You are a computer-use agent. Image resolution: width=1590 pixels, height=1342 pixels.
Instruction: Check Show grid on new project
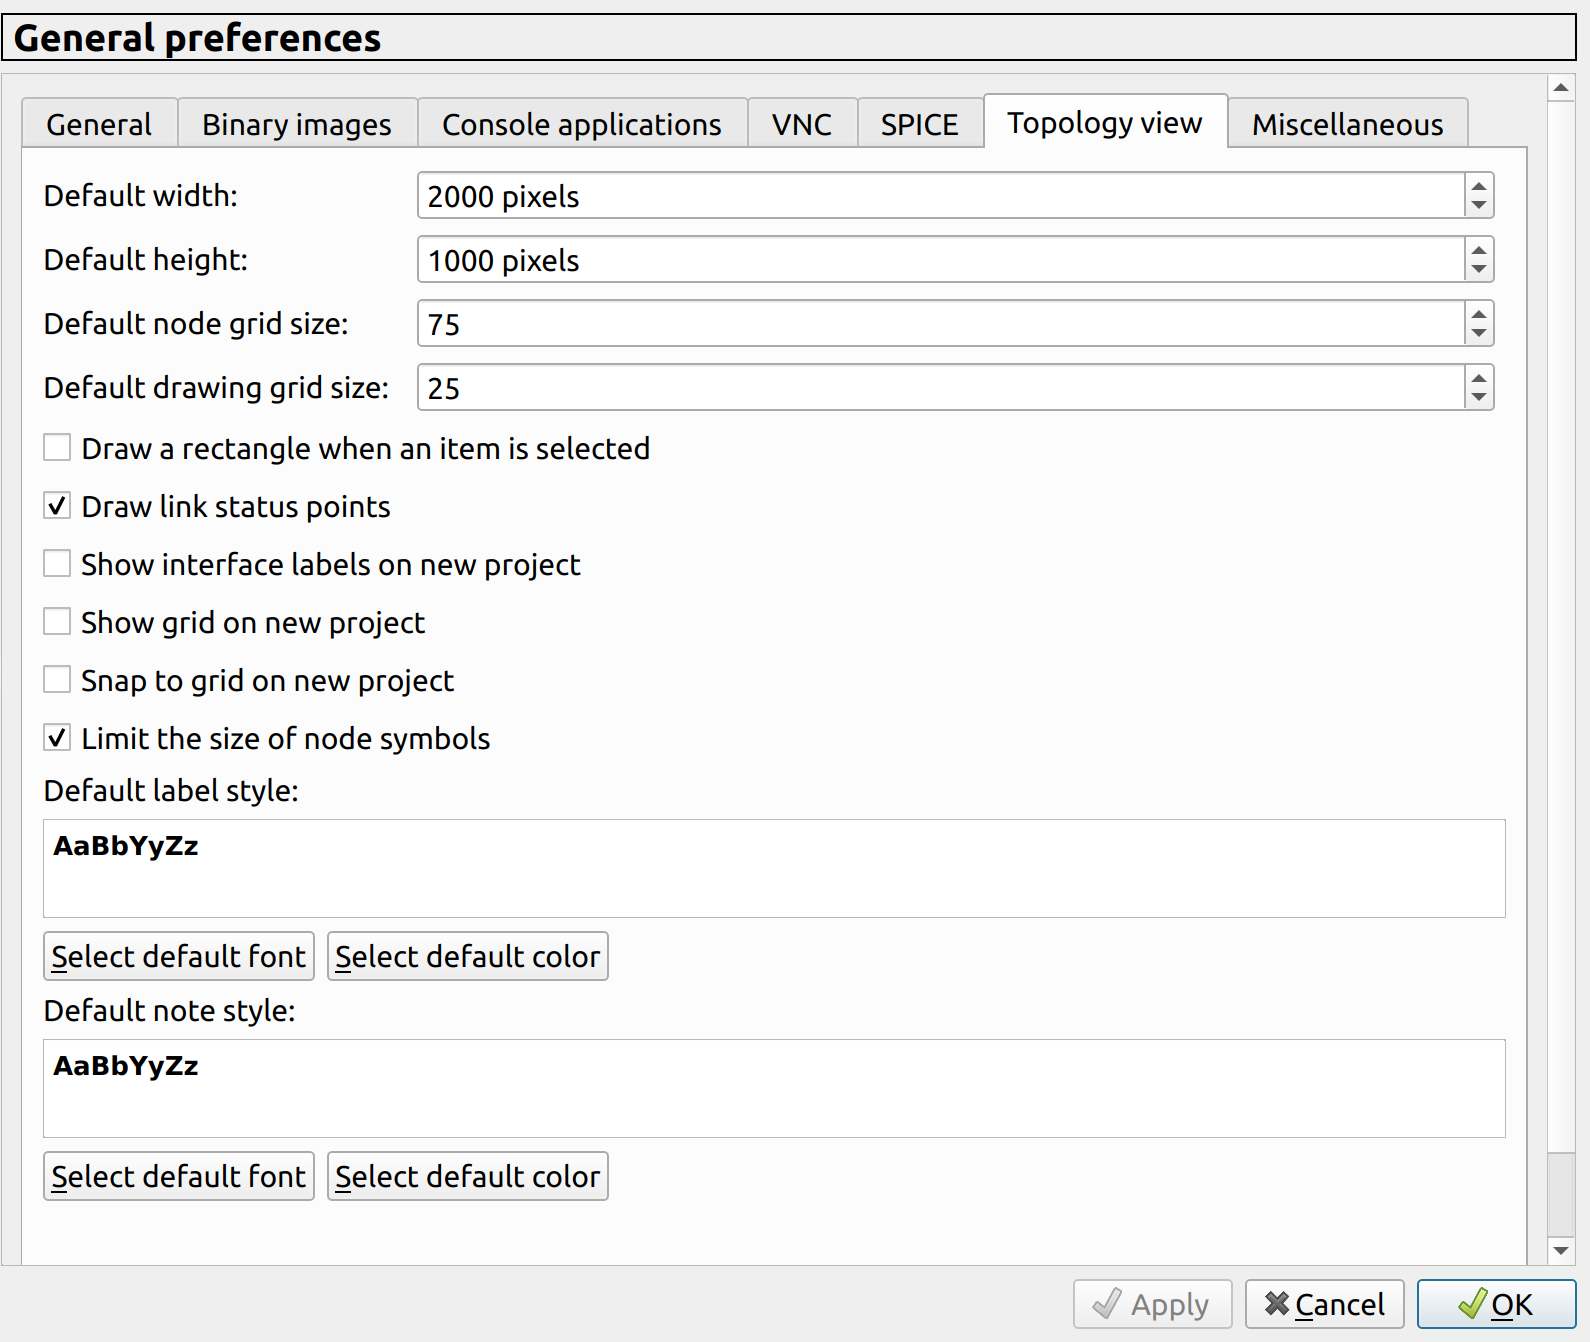(x=57, y=621)
